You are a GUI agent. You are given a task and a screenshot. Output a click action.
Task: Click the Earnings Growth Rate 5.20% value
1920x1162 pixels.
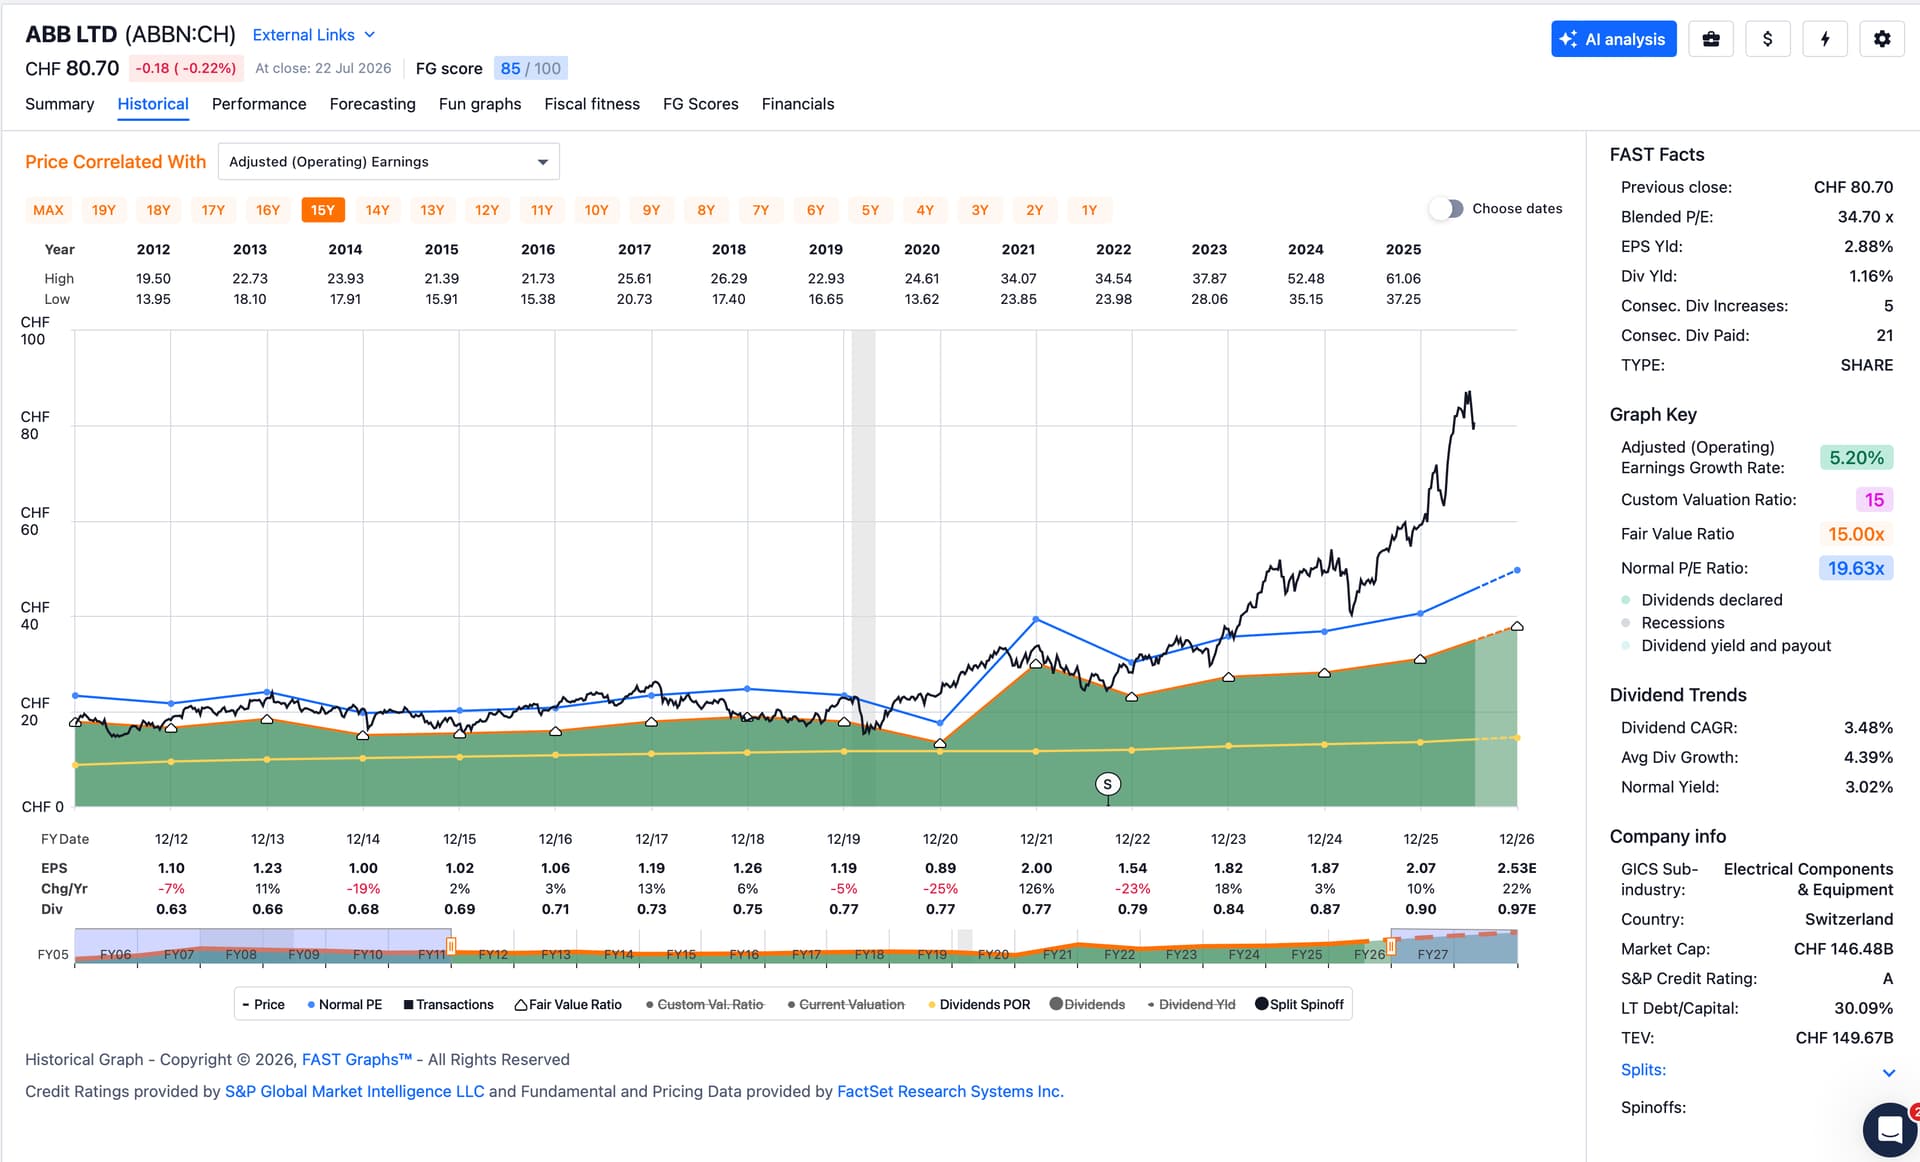click(x=1856, y=458)
